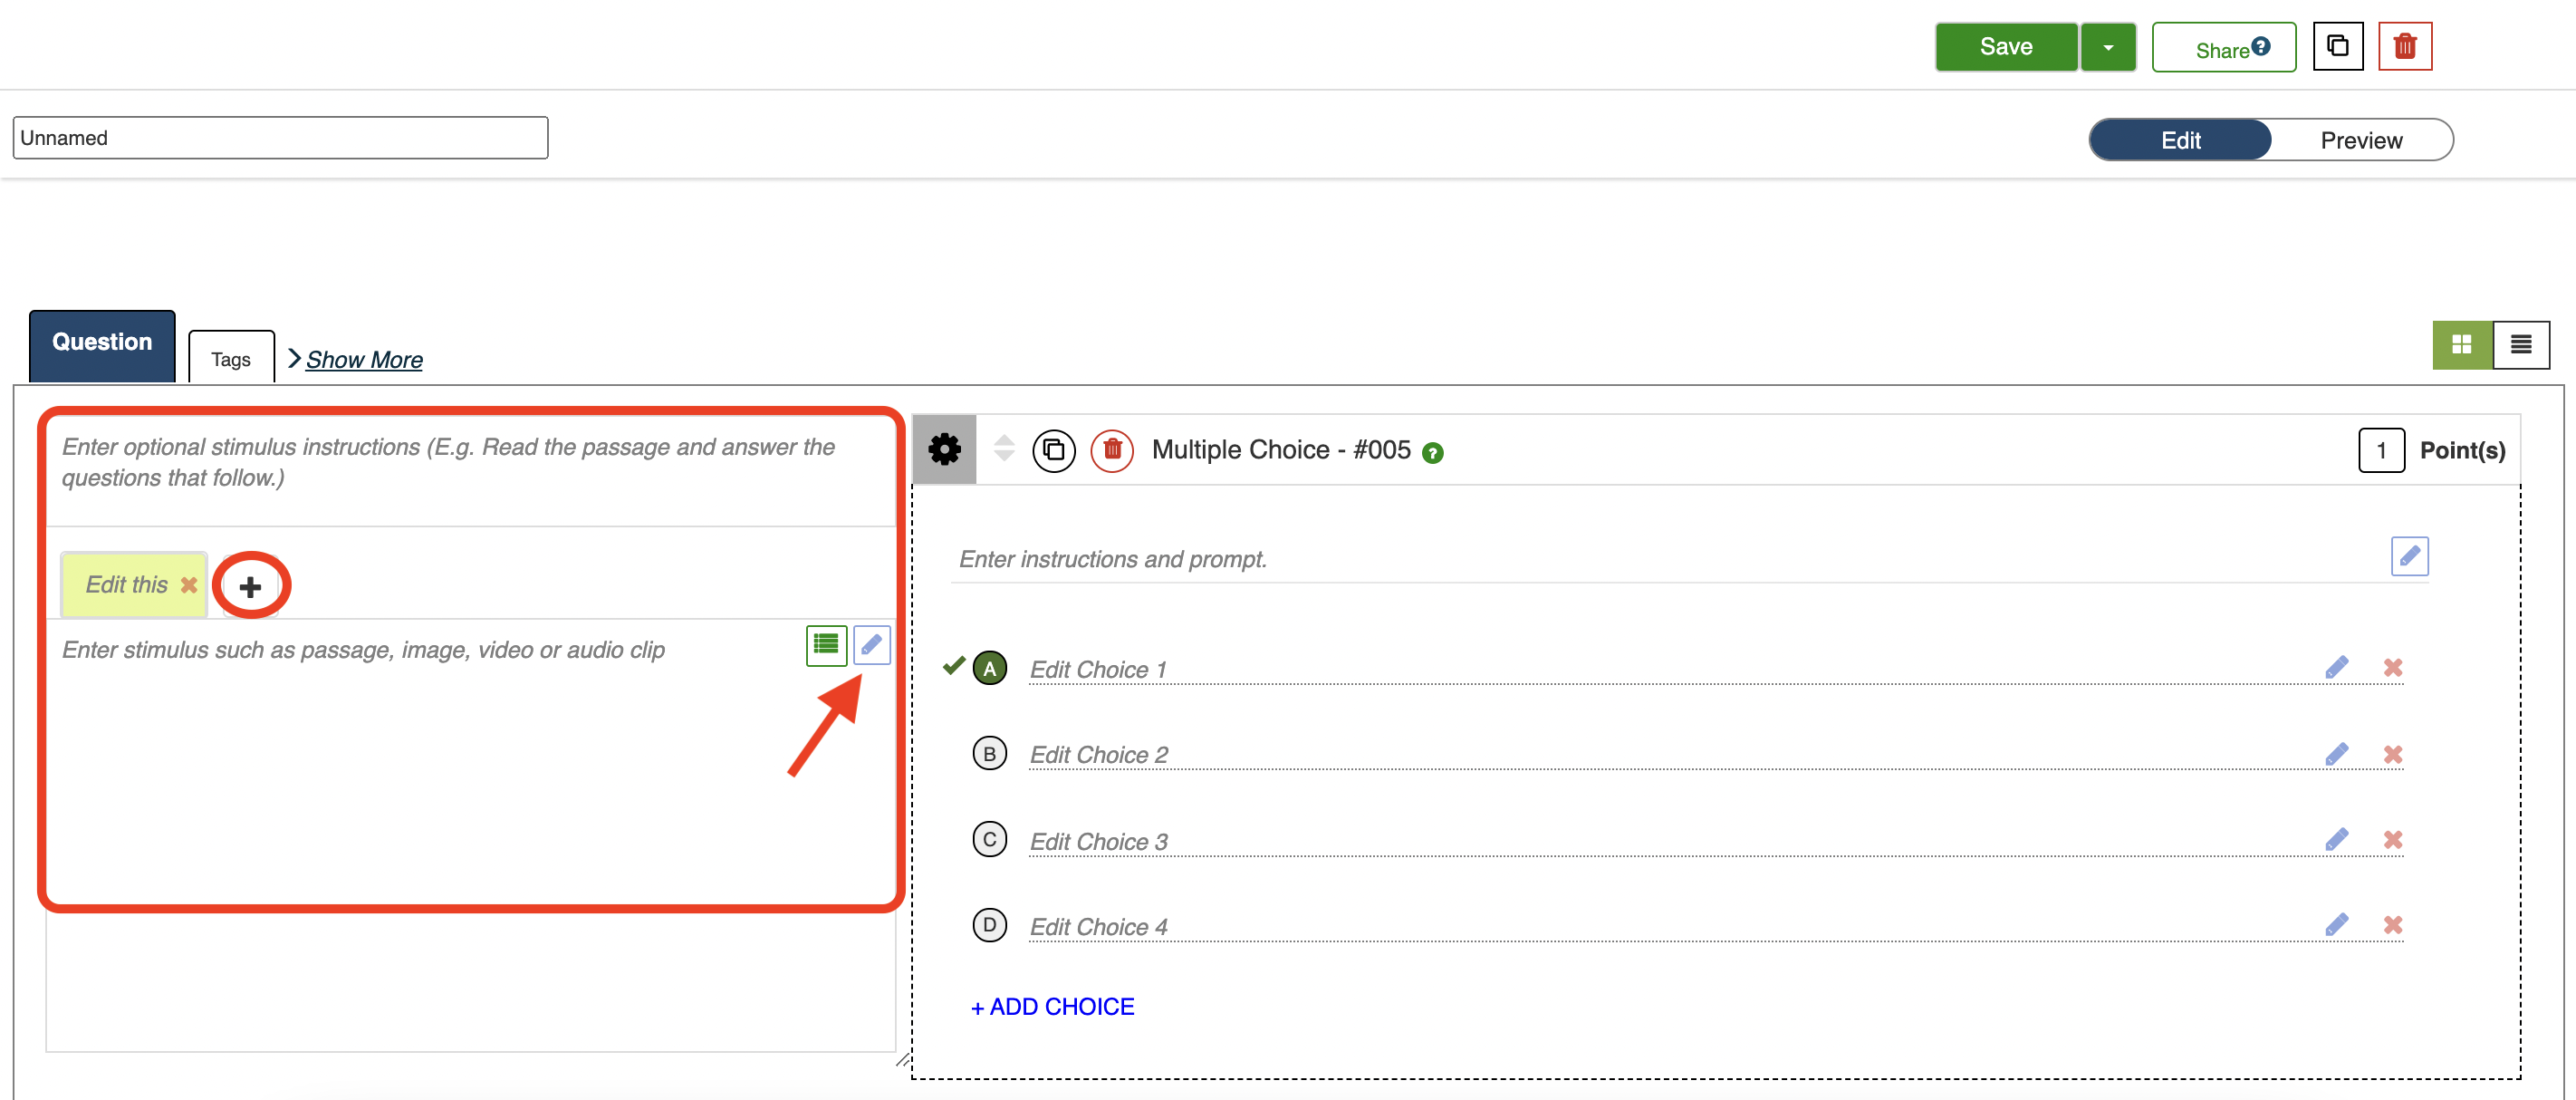Delete the Multiple Choice question with the trash icon
The width and height of the screenshot is (2576, 1100).
(x=1111, y=450)
